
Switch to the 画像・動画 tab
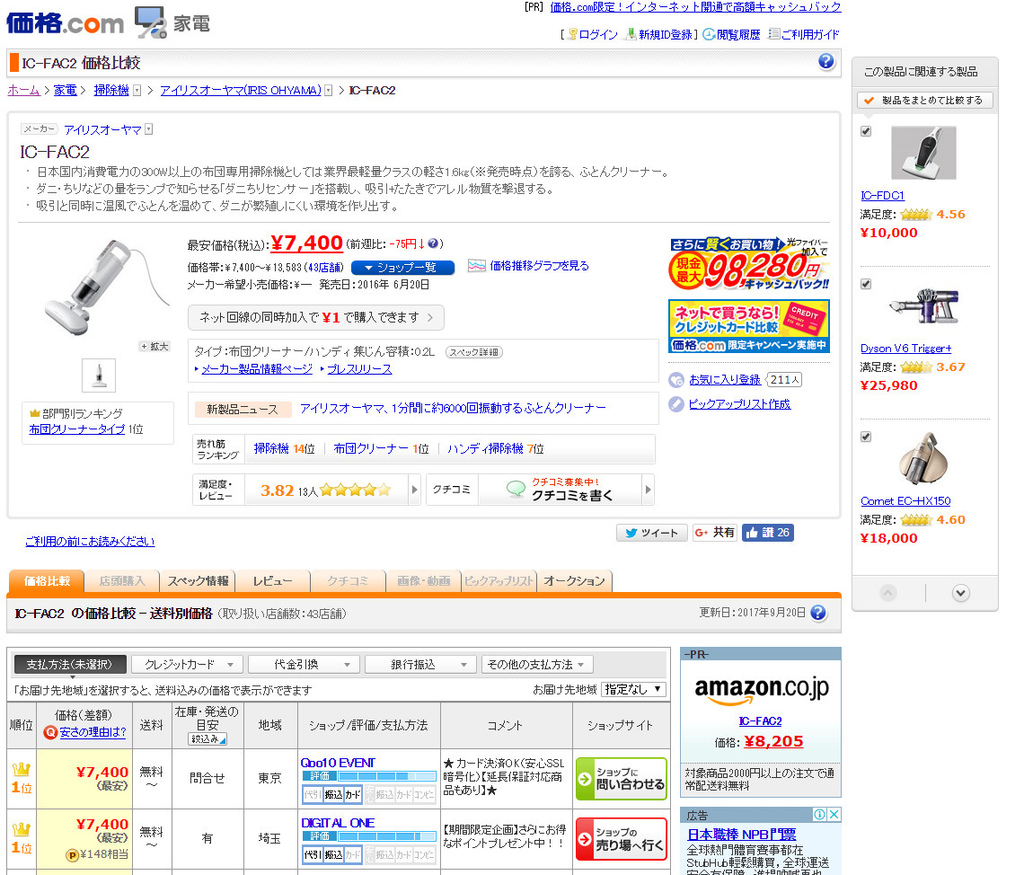pos(423,581)
